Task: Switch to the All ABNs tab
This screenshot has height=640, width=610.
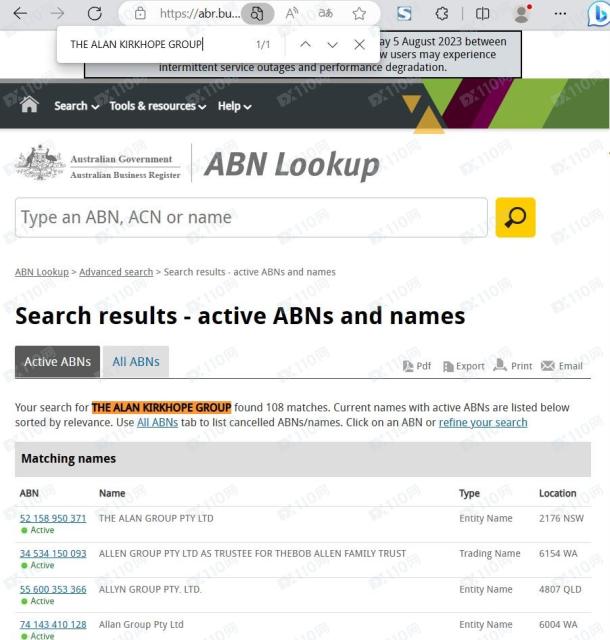Action: tap(136, 362)
